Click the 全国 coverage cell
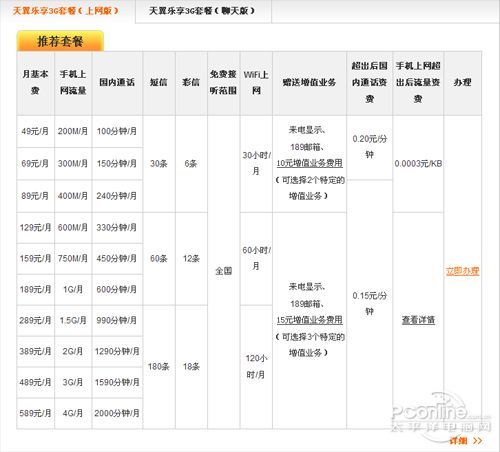Image resolution: width=500 pixels, height=452 pixels. tap(223, 271)
